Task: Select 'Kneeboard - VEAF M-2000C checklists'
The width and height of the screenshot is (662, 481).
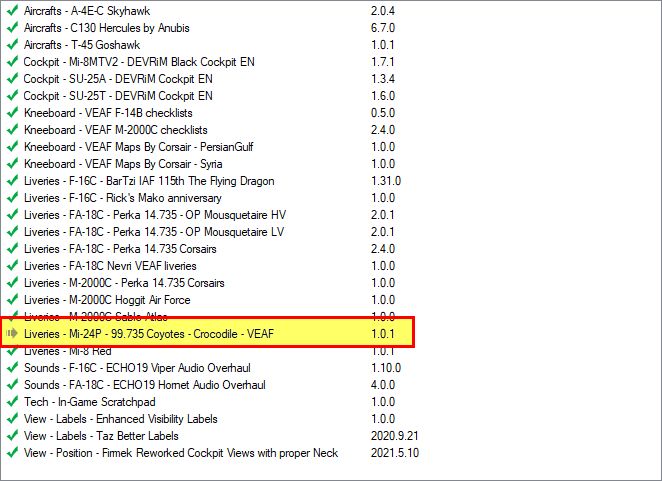Action: coord(116,130)
